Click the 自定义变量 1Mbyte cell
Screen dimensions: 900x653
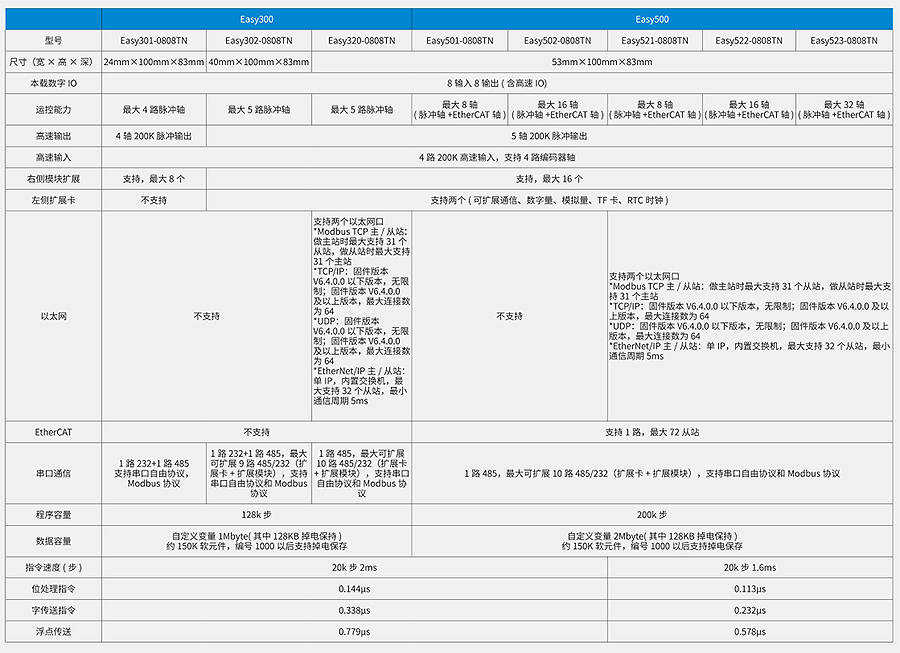257,541
